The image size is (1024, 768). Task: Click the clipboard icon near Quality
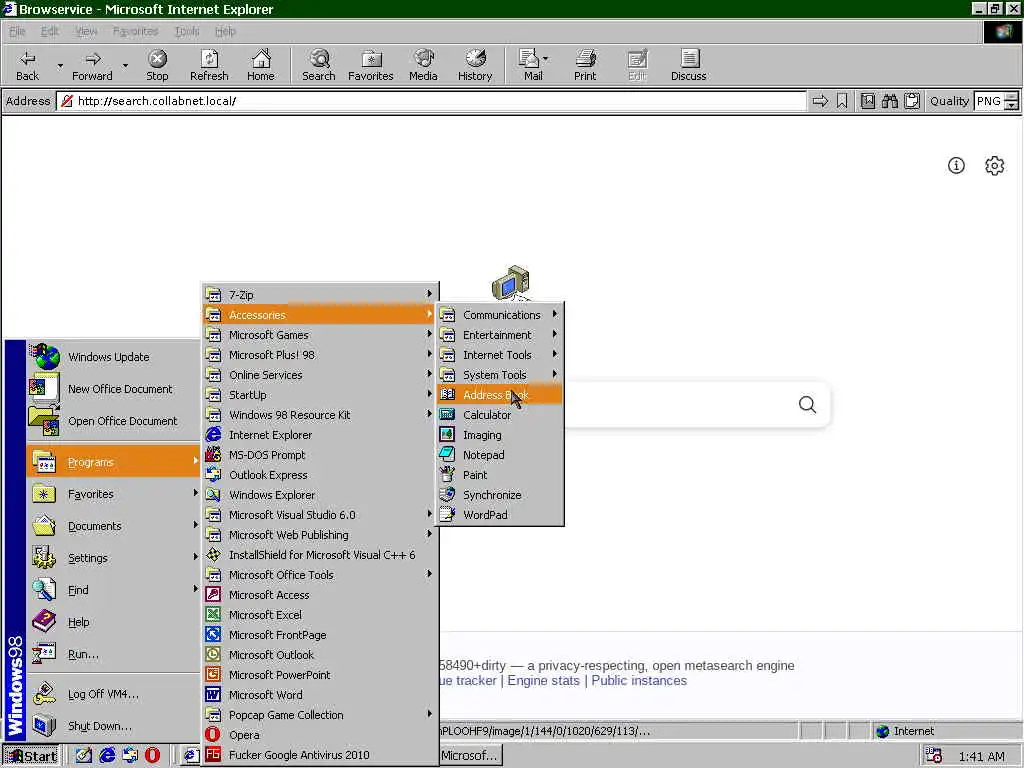click(912, 101)
